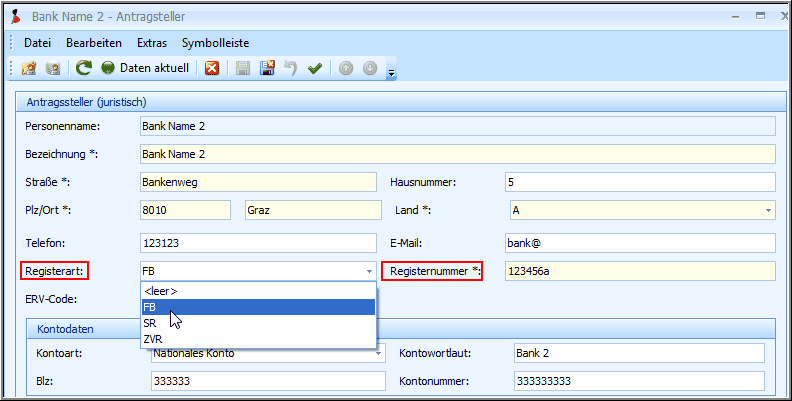Click the undo arrow toolbar icon
792x401 pixels.
point(291,68)
